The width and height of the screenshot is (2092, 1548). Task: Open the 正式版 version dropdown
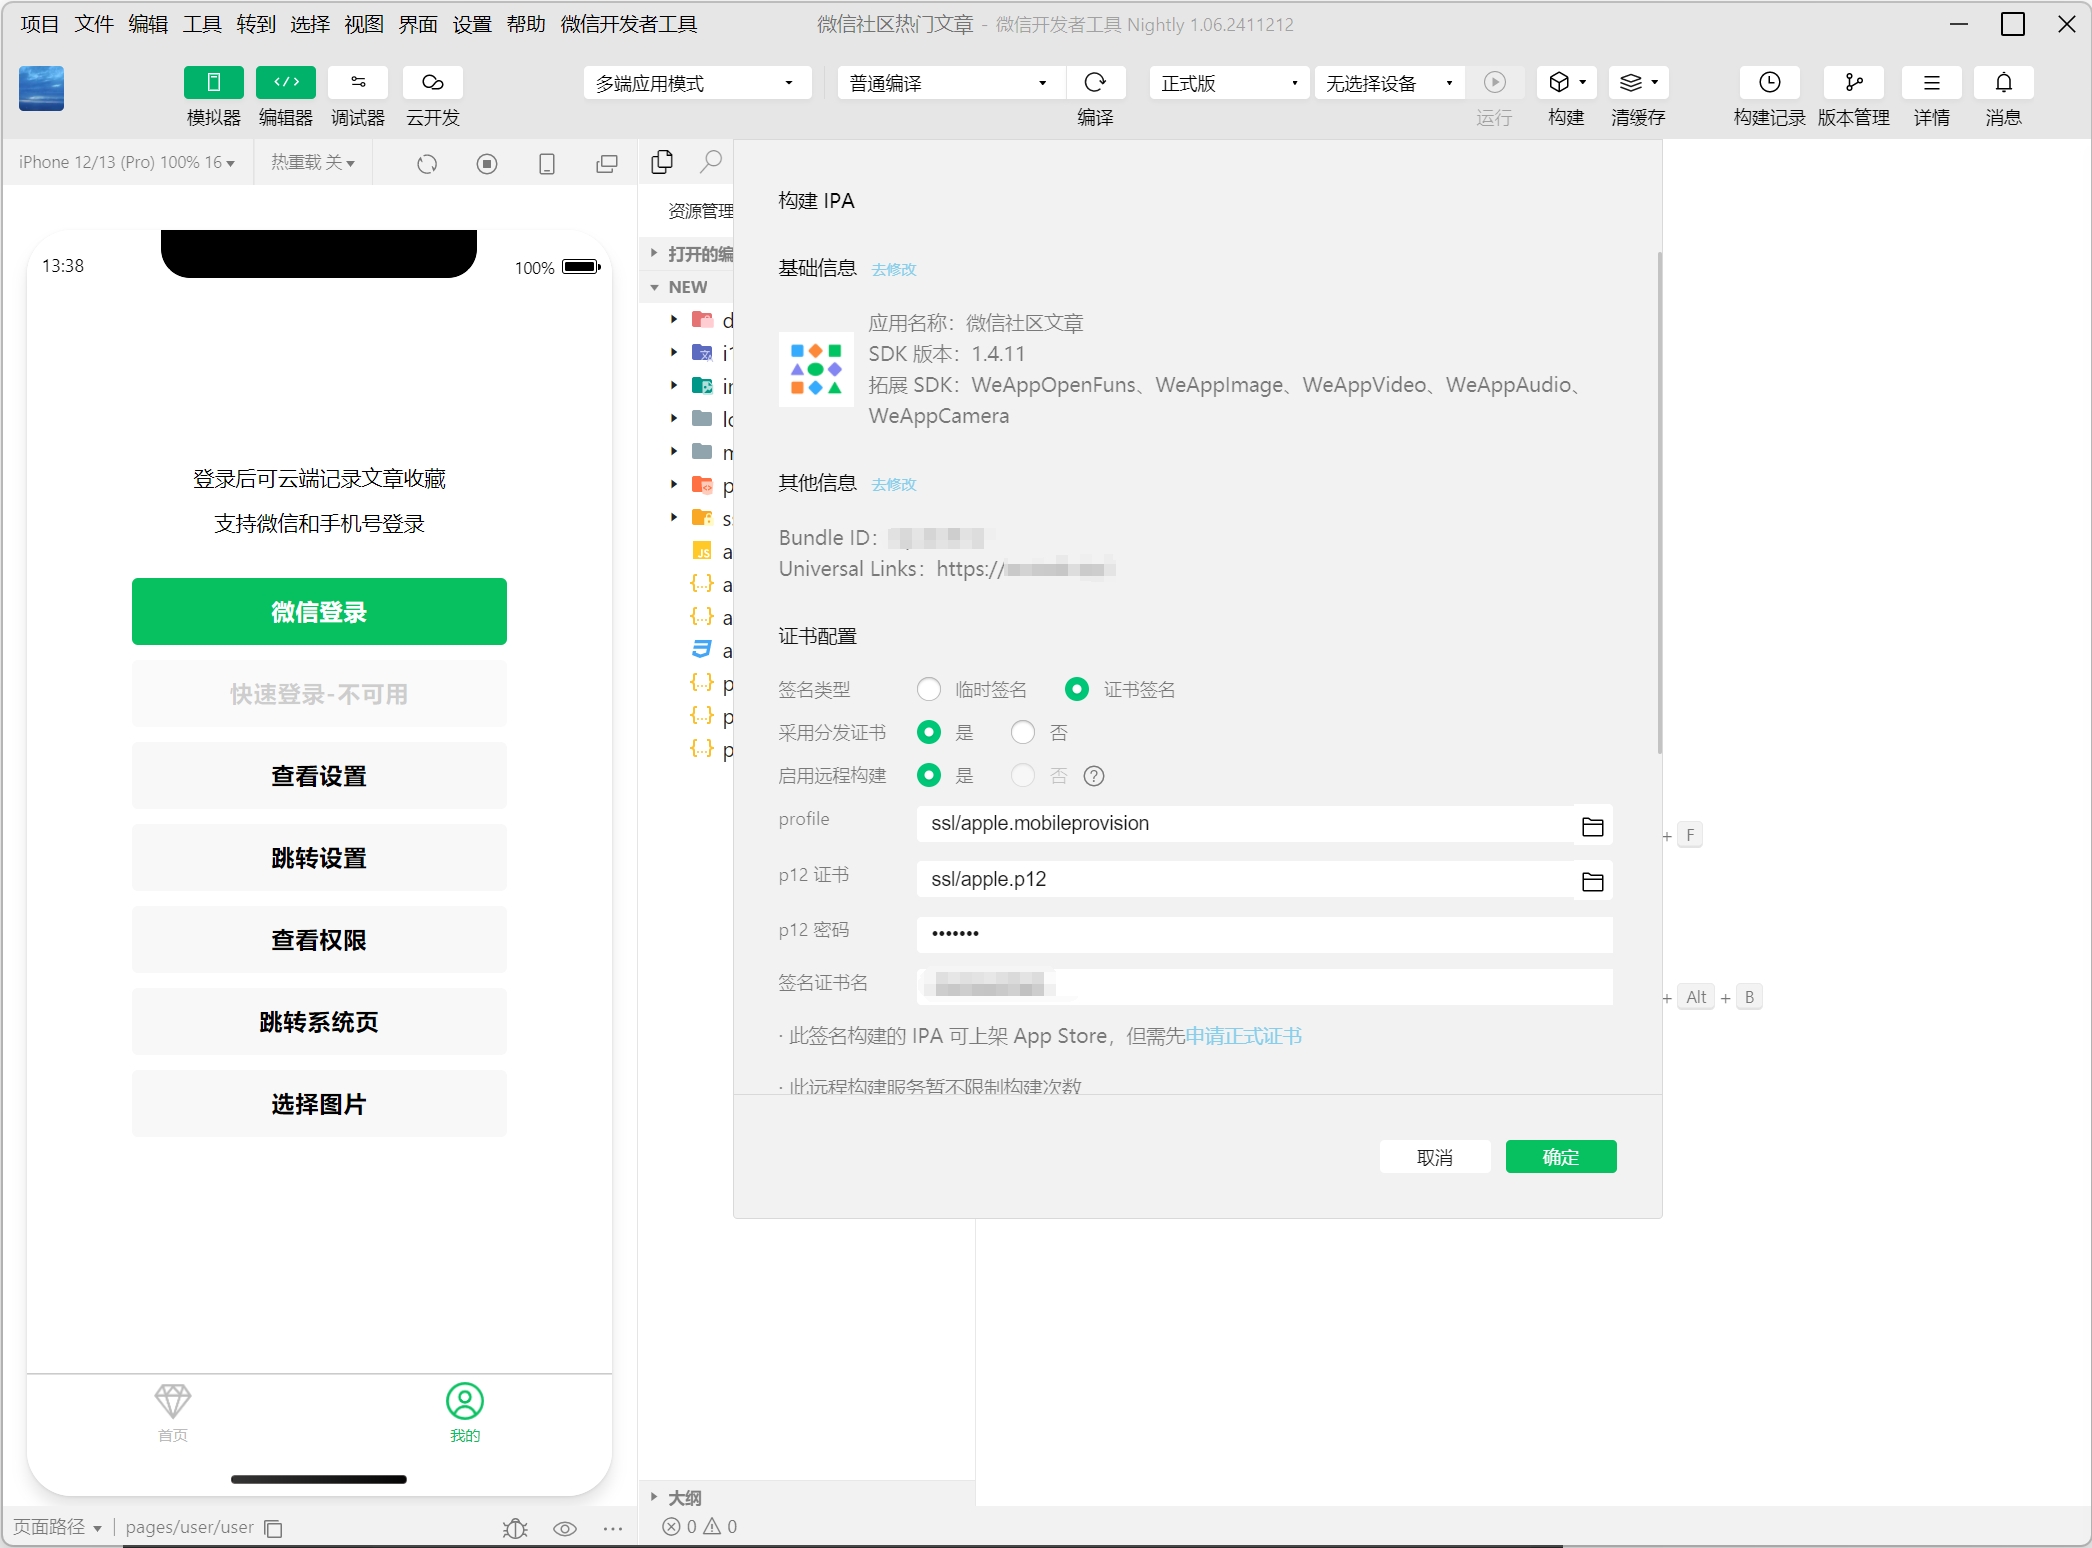coord(1229,83)
